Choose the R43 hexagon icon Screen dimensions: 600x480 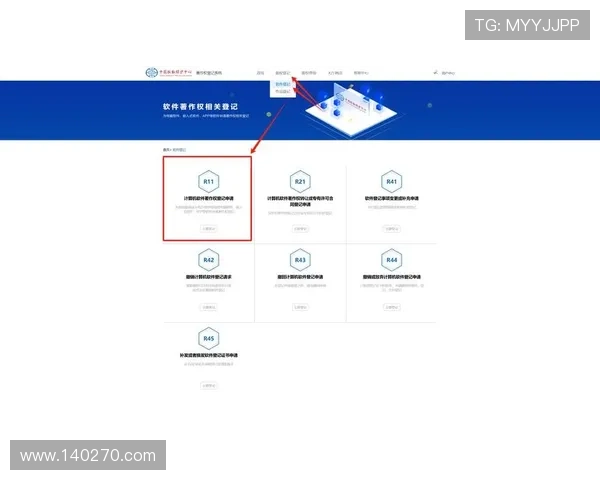(300, 259)
